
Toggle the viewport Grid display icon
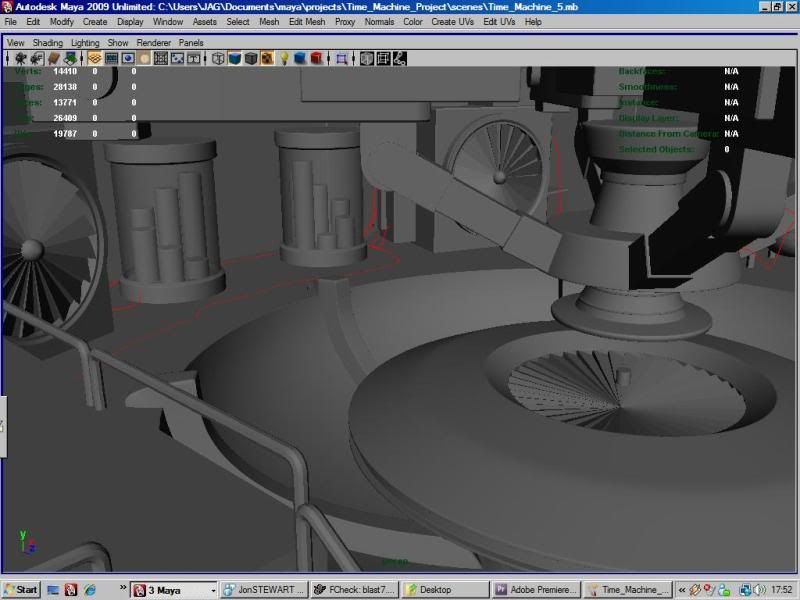[94, 59]
